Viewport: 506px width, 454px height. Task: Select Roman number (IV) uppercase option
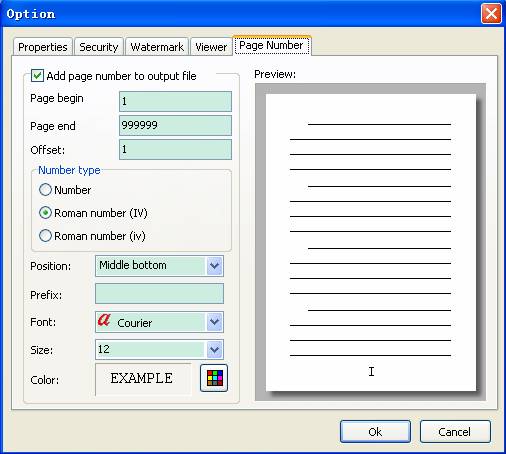pyautogui.click(x=45, y=213)
